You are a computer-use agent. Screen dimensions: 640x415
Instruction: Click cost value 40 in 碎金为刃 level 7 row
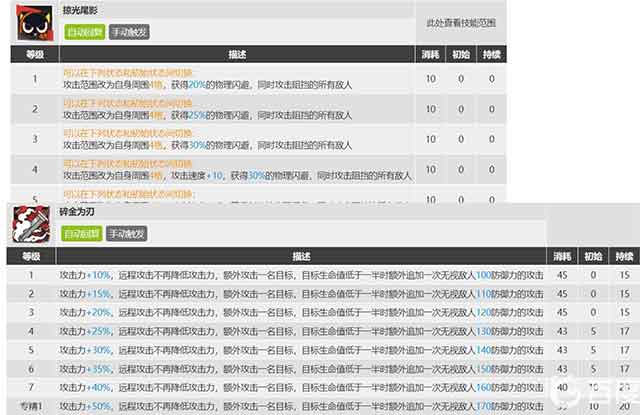point(562,387)
